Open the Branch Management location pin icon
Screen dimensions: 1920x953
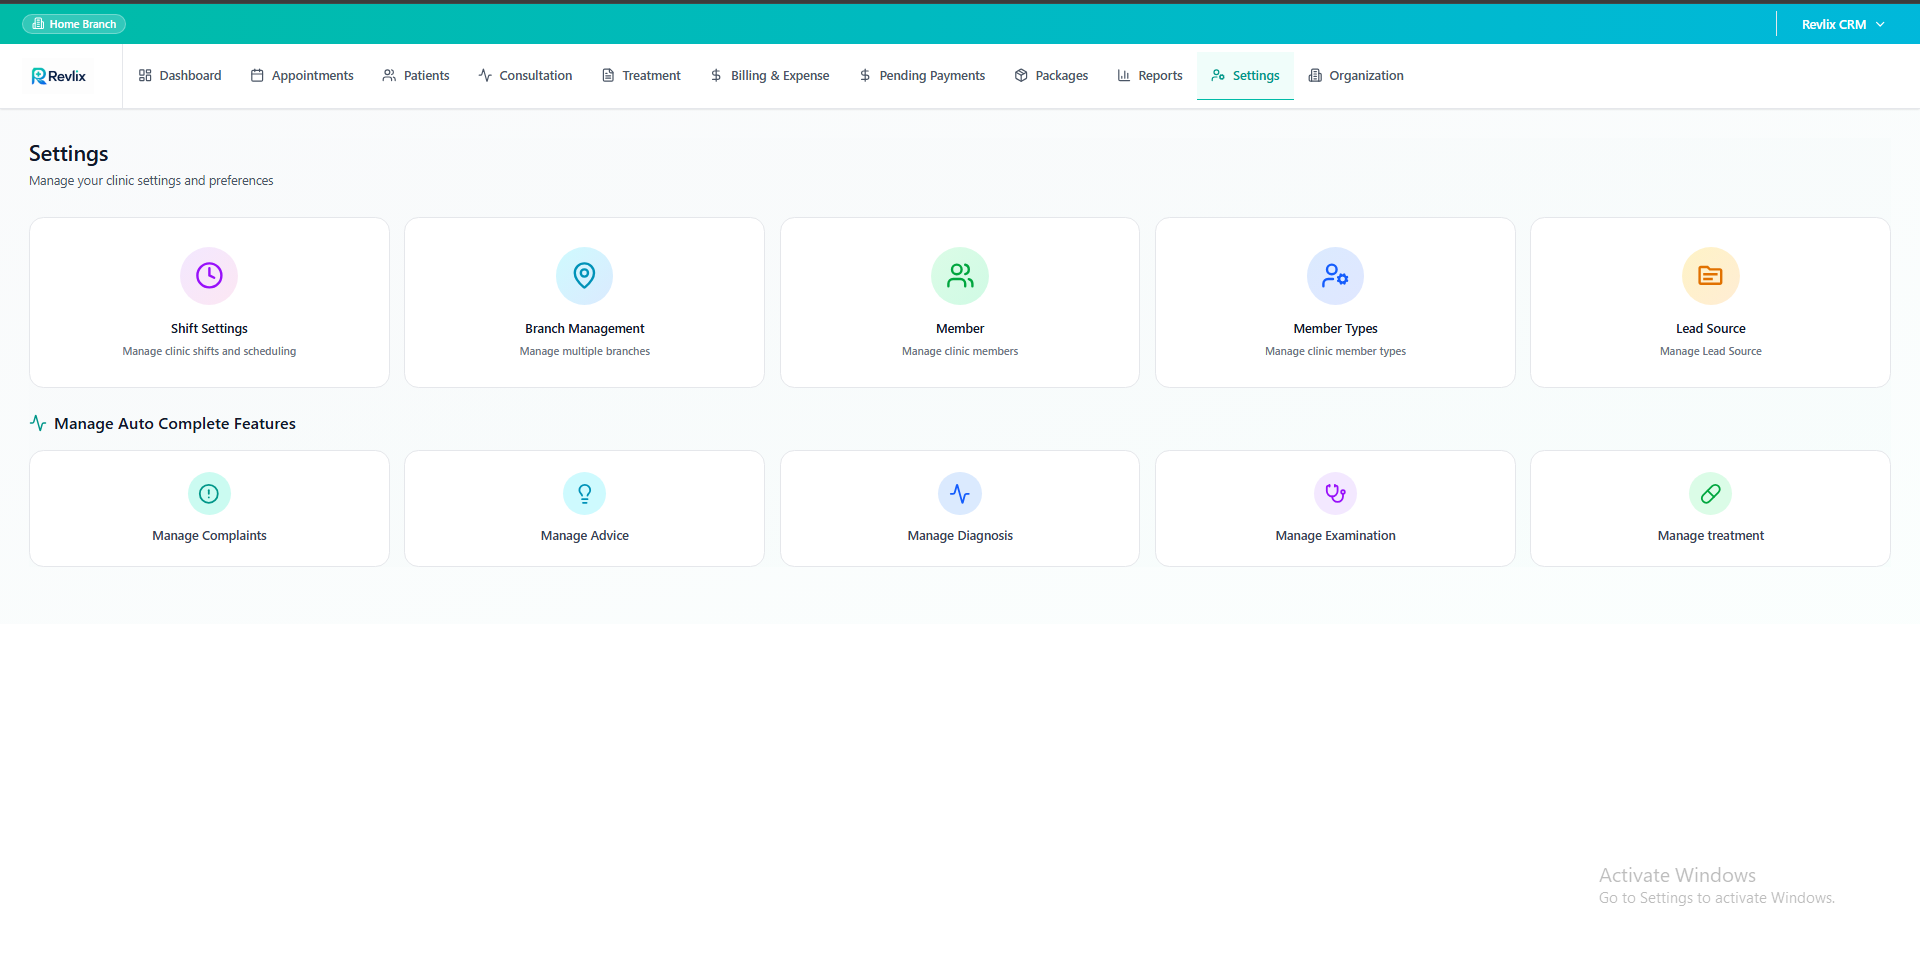coord(584,275)
